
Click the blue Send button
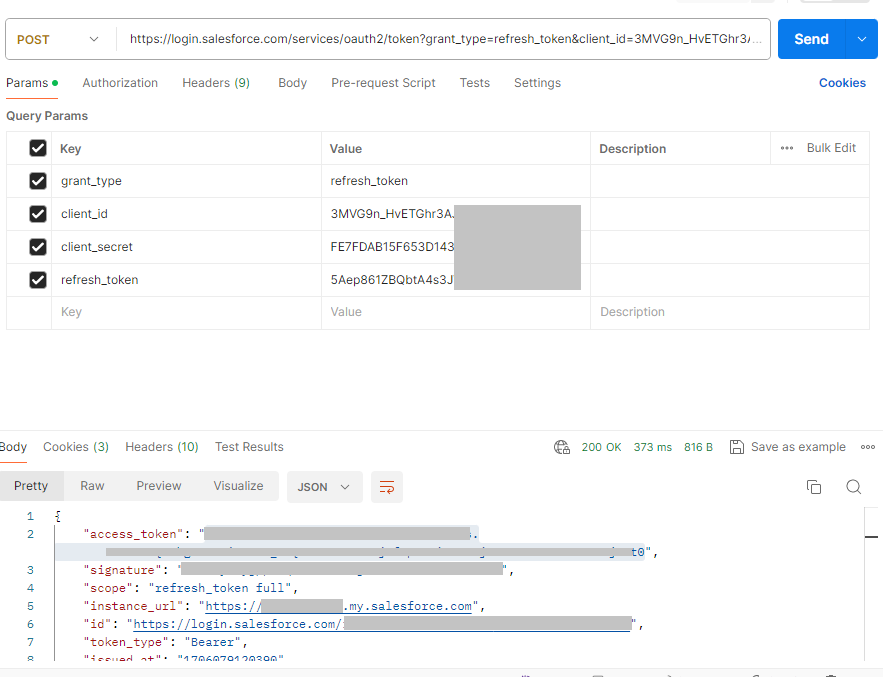(811, 39)
